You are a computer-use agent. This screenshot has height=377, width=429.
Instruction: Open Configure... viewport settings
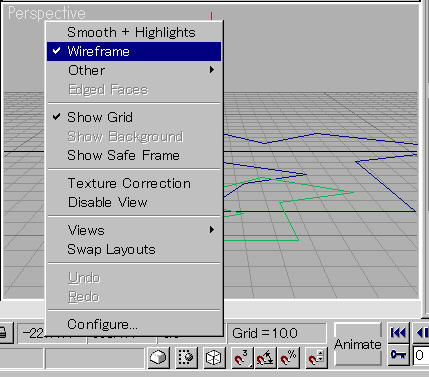coord(134,324)
